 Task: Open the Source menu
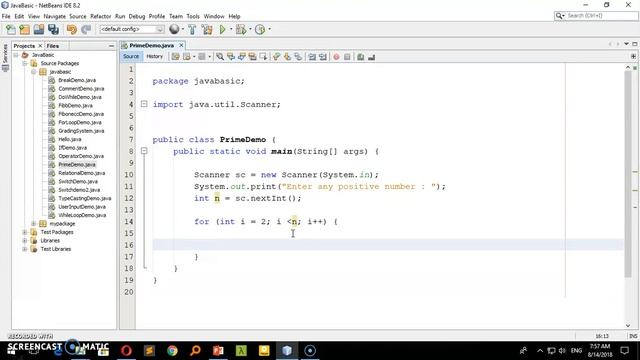(x=78, y=16)
